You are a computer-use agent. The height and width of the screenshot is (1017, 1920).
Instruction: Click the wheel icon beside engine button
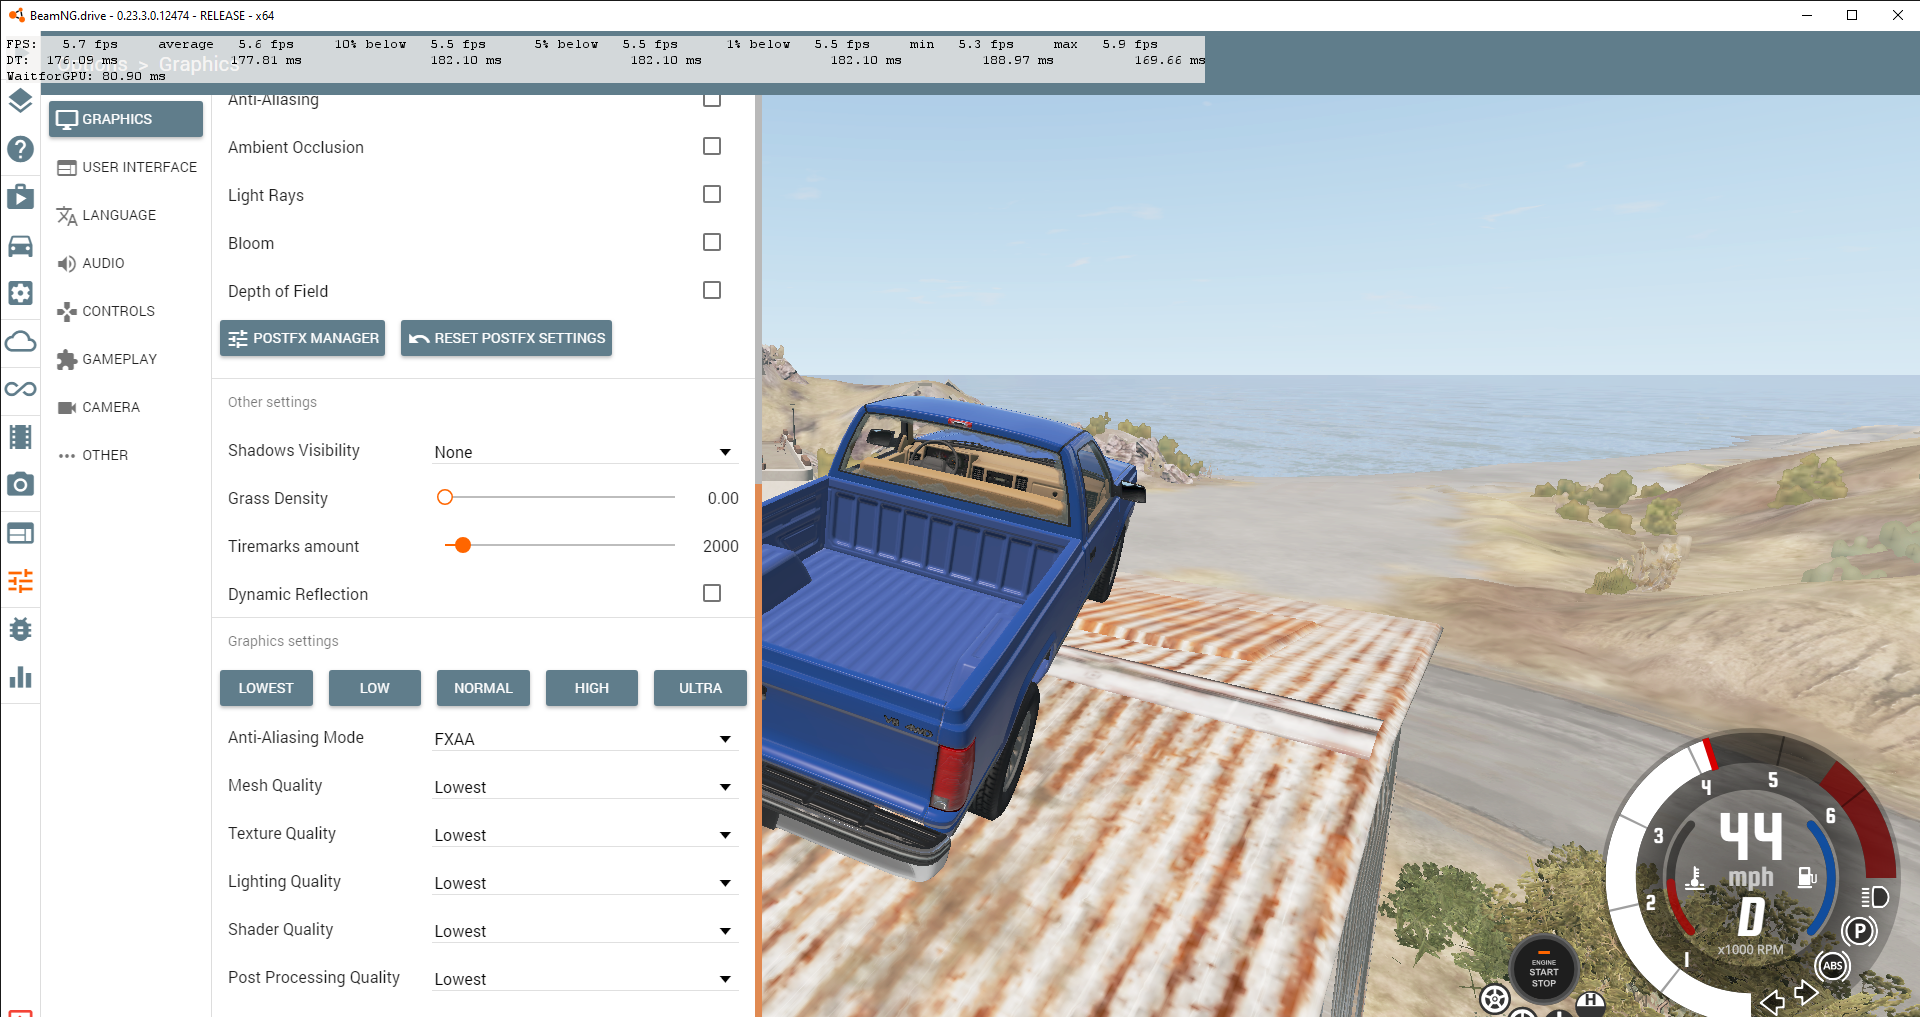tap(1494, 999)
